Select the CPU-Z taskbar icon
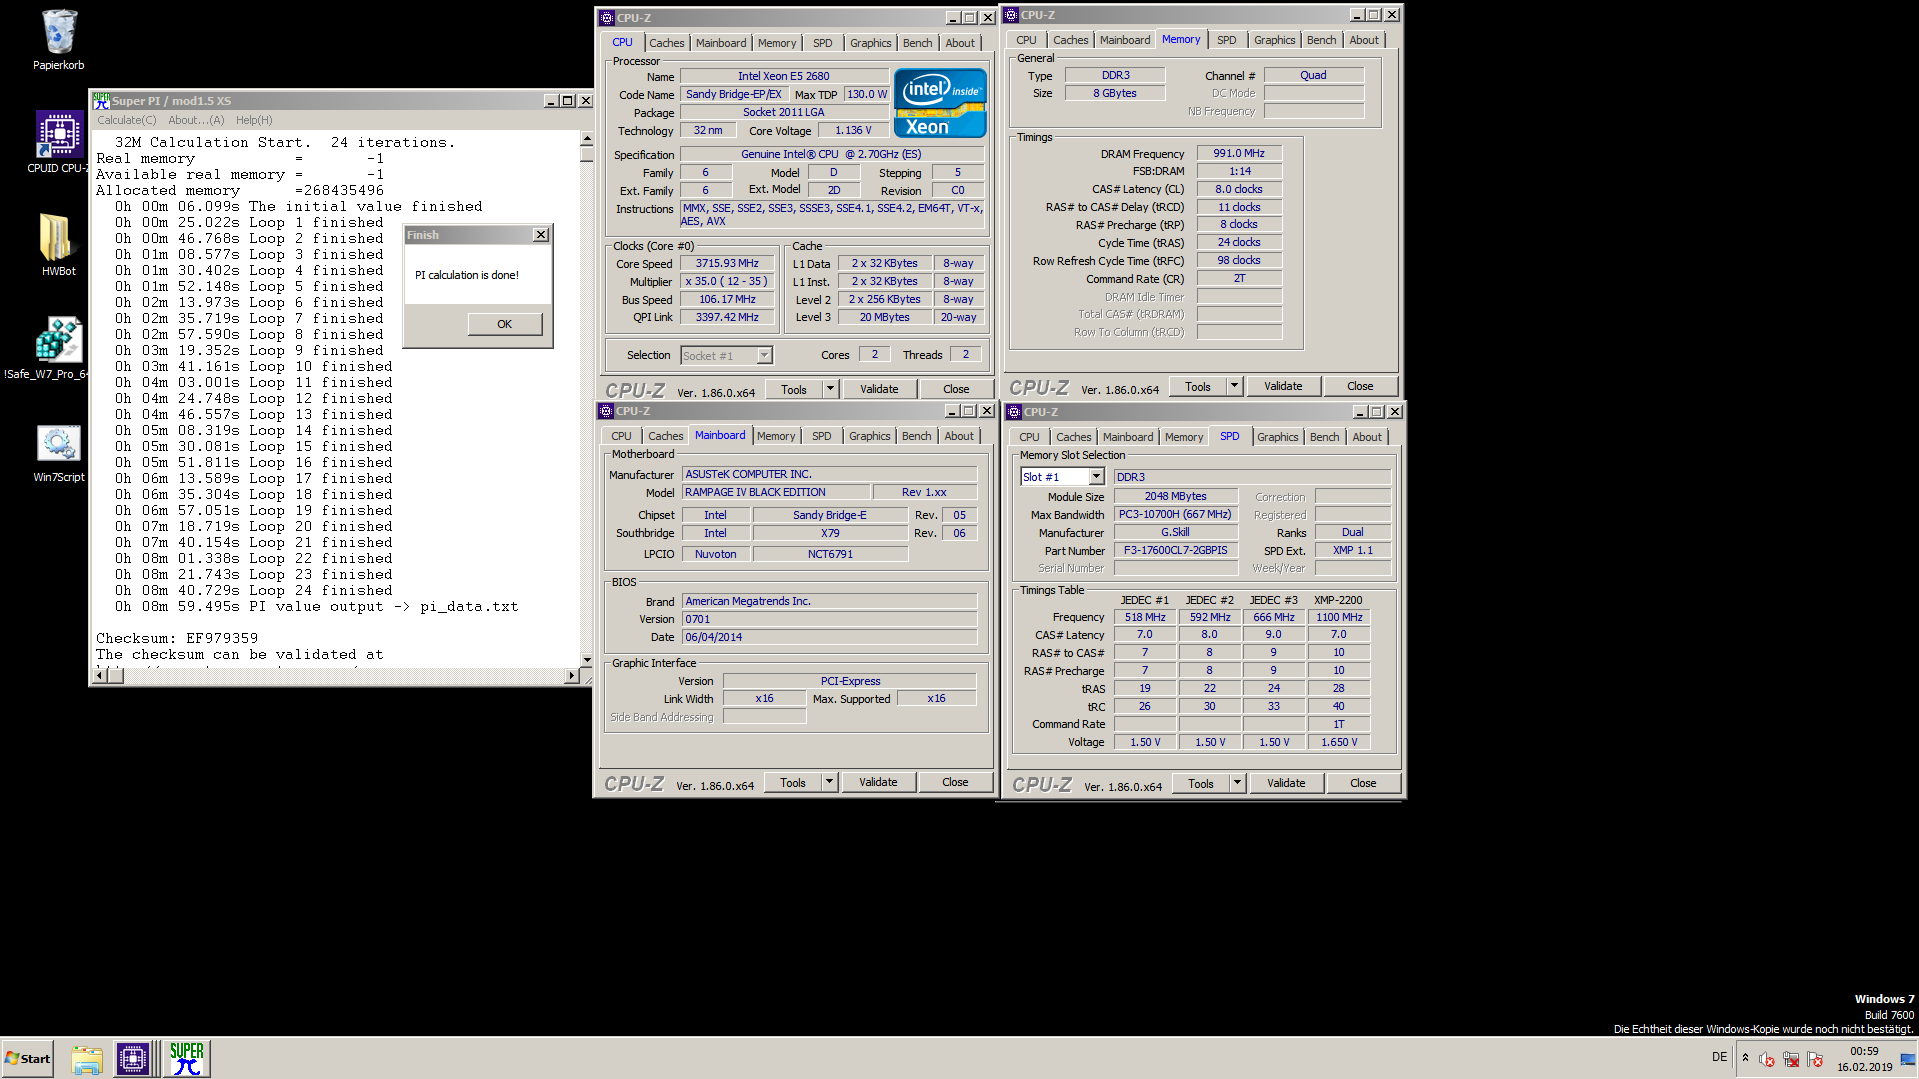This screenshot has width=1919, height=1079. (133, 1058)
